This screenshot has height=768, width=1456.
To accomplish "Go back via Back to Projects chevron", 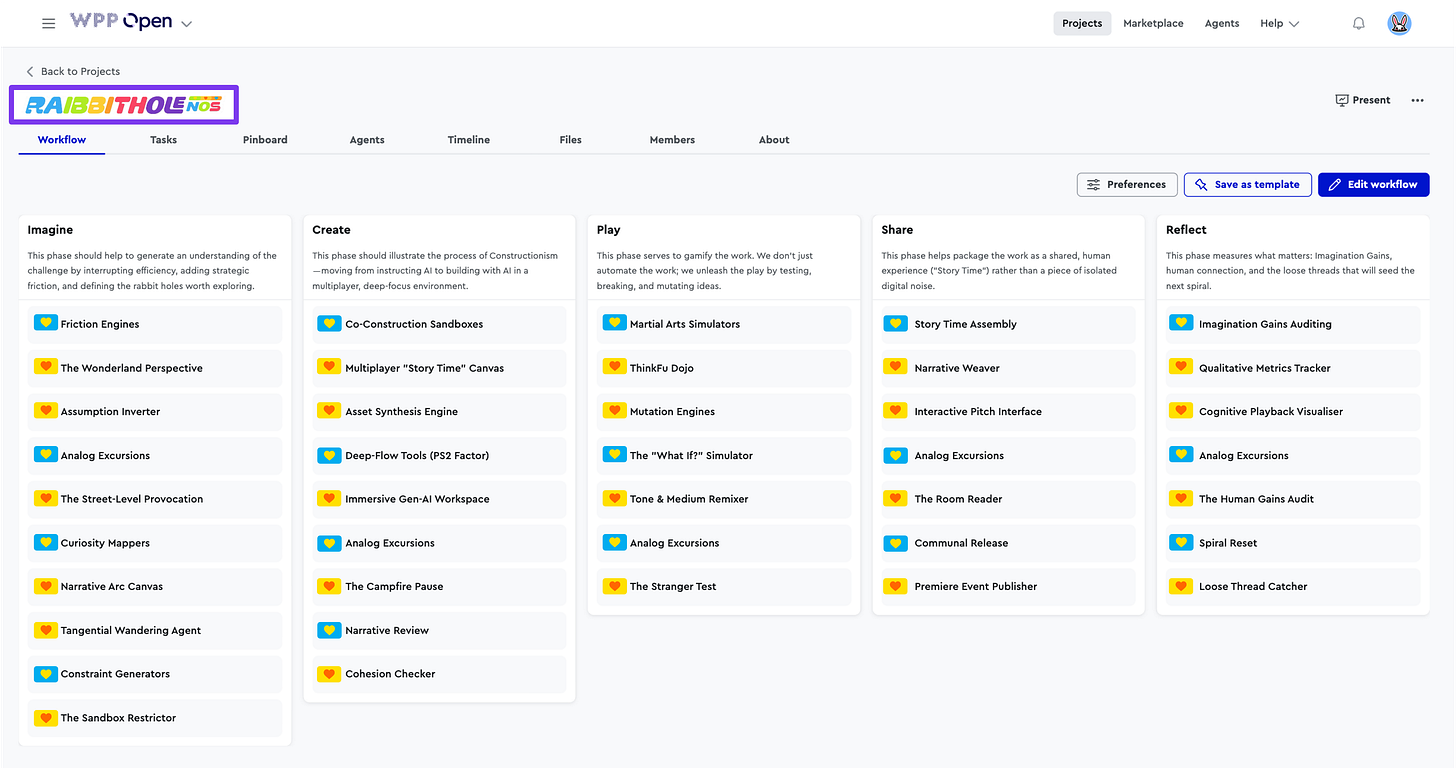I will (x=30, y=71).
